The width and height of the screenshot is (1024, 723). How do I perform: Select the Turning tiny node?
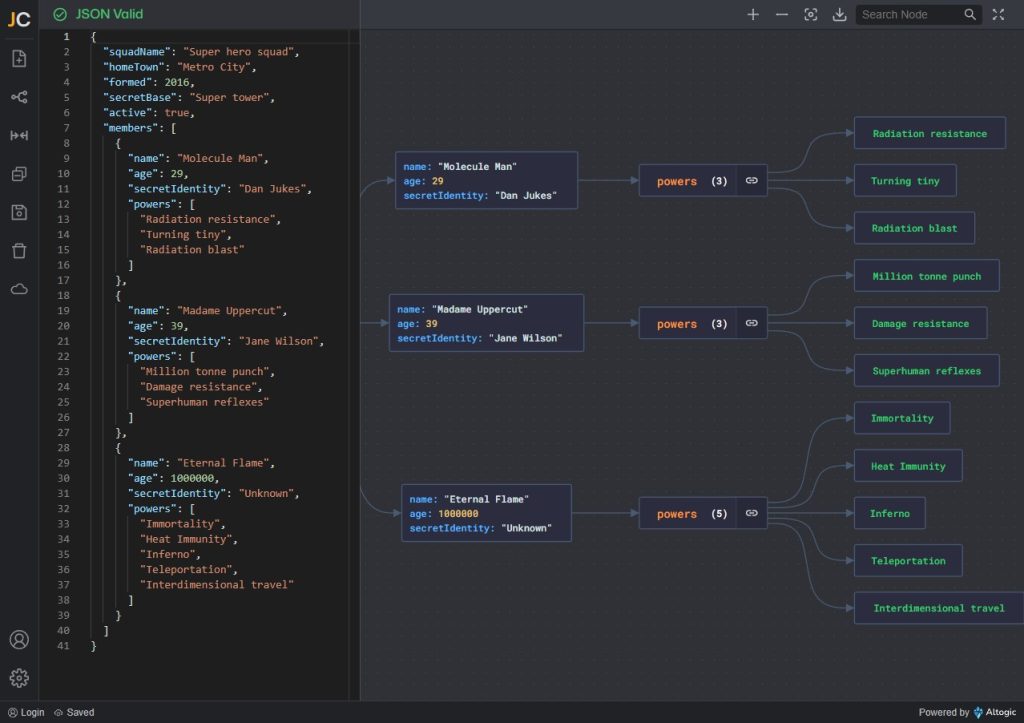click(905, 181)
